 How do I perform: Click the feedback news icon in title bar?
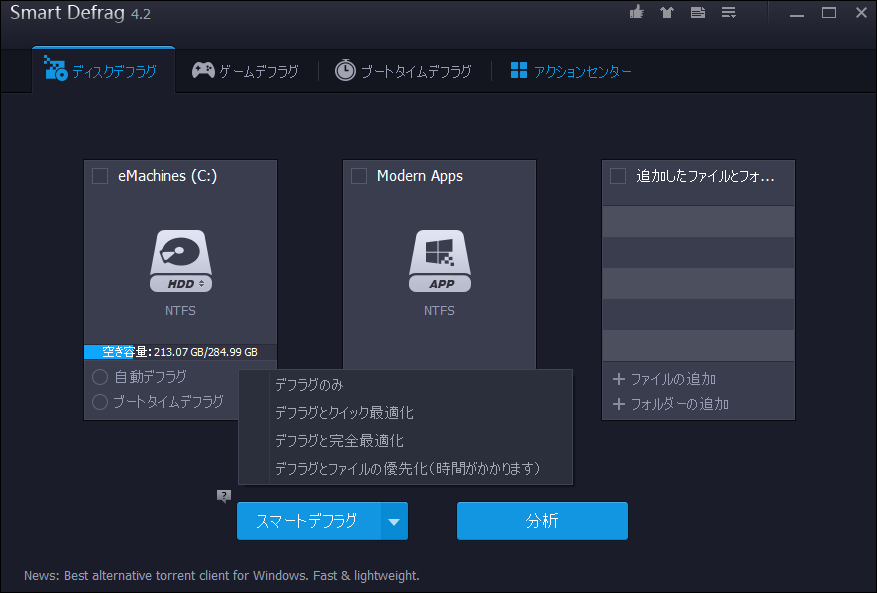tap(697, 12)
